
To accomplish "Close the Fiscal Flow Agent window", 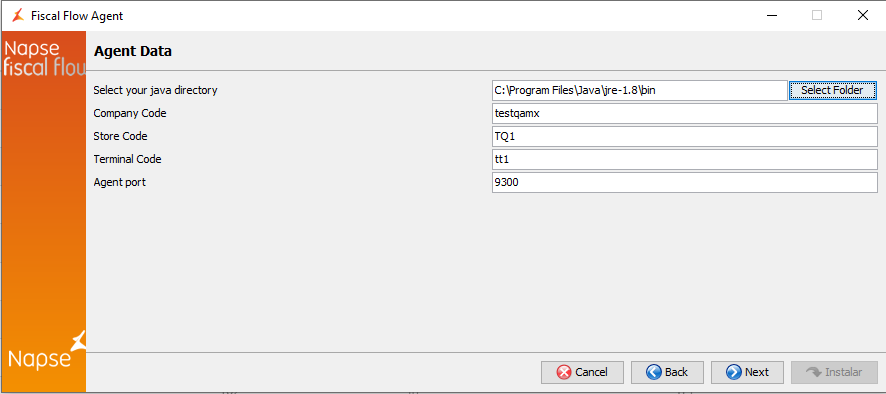I will point(862,16).
